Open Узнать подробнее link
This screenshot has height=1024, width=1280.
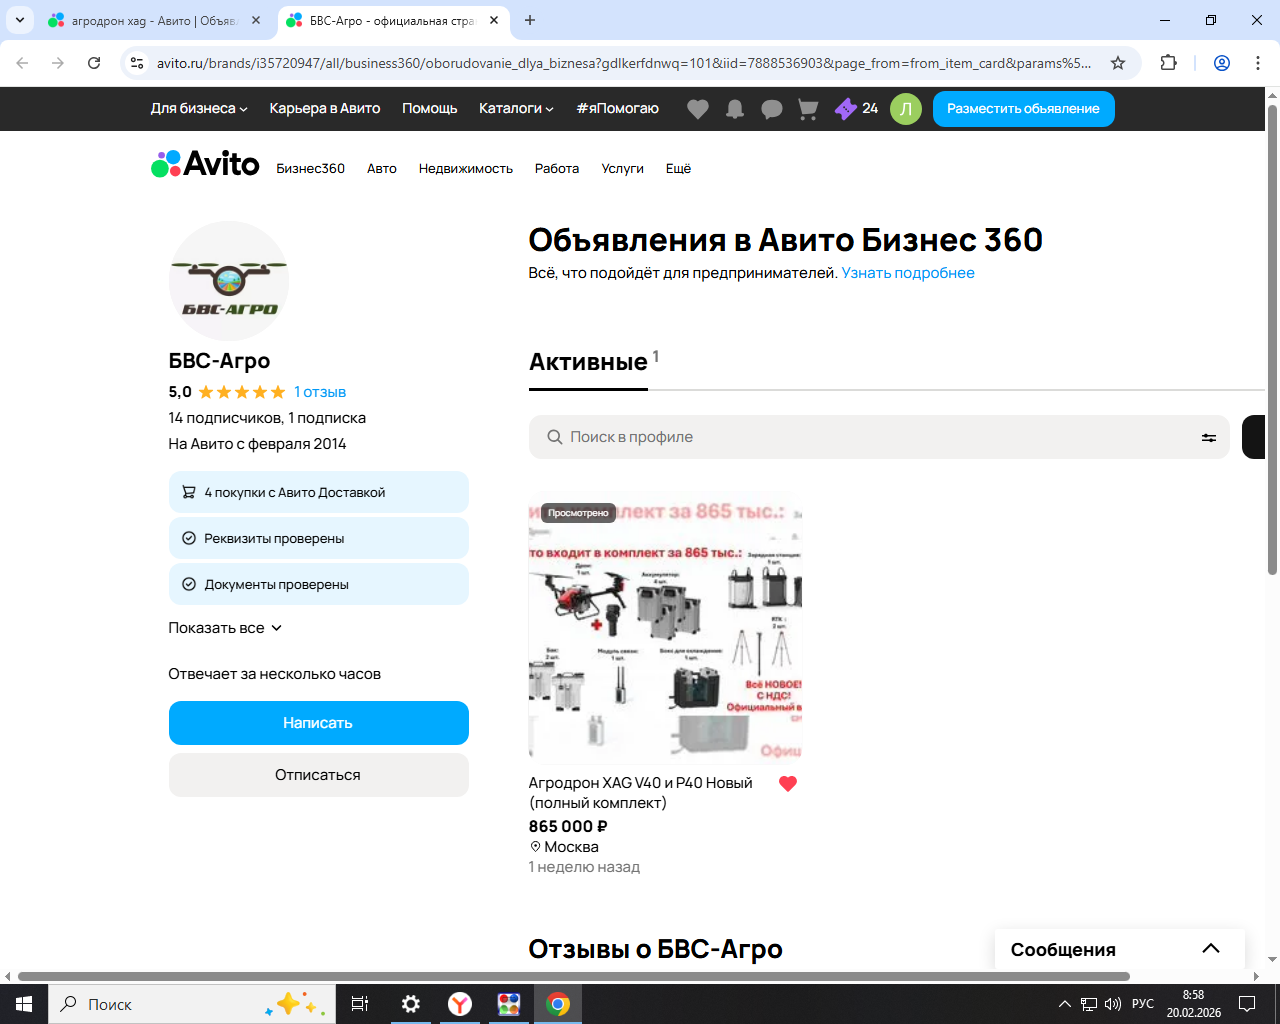pos(908,273)
